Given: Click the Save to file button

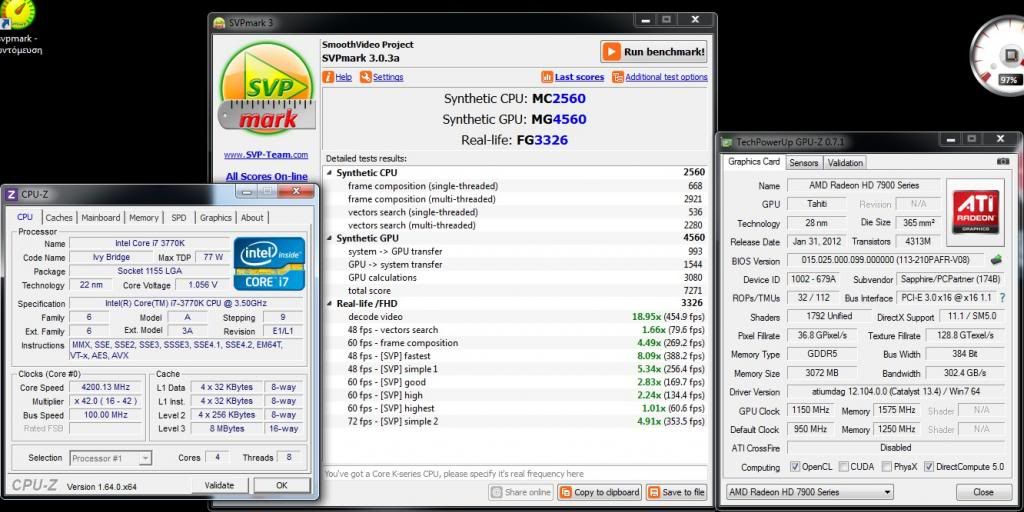Looking at the screenshot, I should point(677,492).
